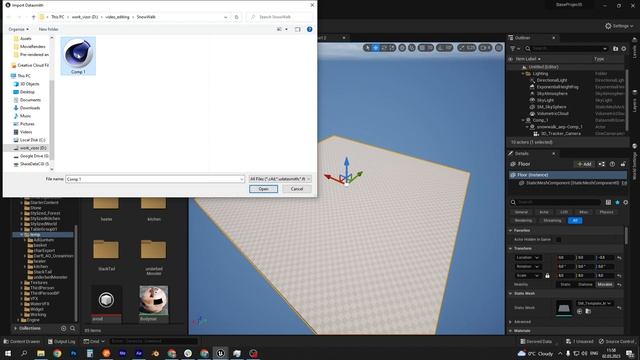The height and width of the screenshot is (360, 640).
Task: Select Desktop in the dialog sidebar
Action: tap(27, 92)
